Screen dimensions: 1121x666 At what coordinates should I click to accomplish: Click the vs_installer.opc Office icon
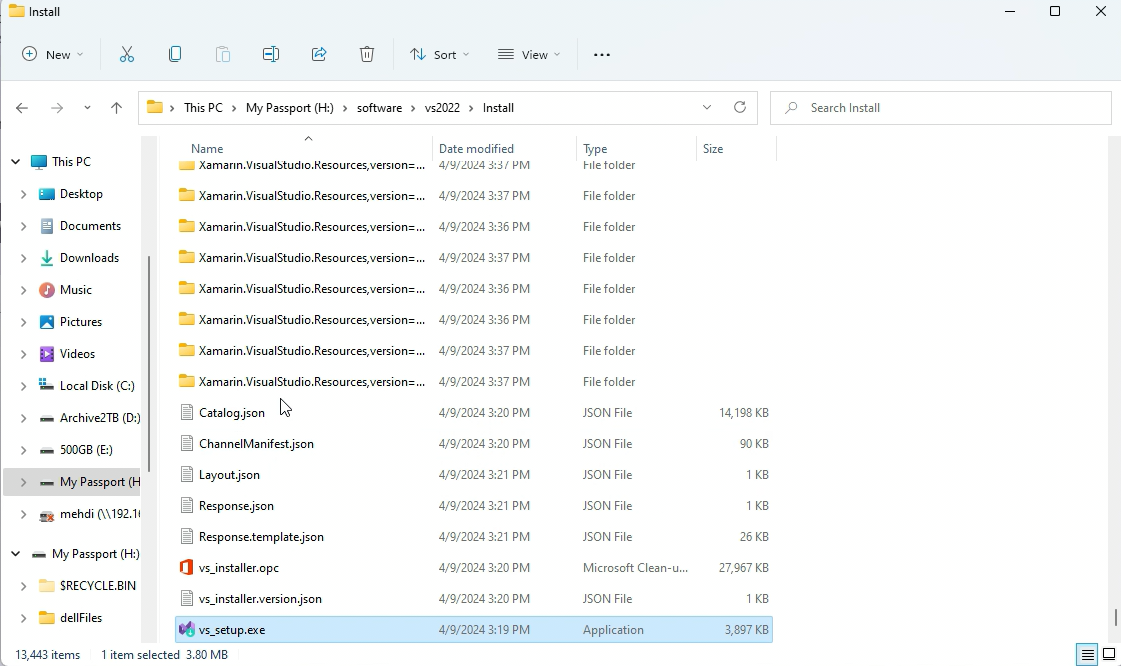(187, 567)
